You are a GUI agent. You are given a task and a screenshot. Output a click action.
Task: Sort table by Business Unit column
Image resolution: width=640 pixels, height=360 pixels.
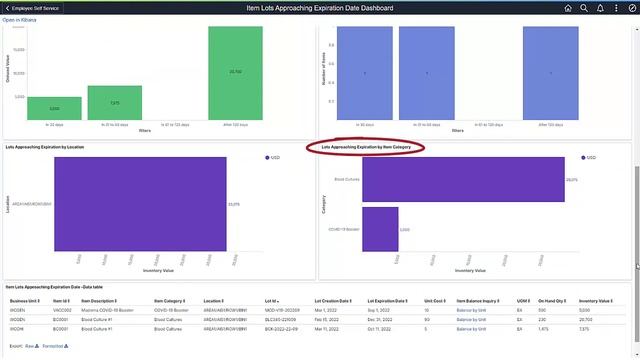24,301
